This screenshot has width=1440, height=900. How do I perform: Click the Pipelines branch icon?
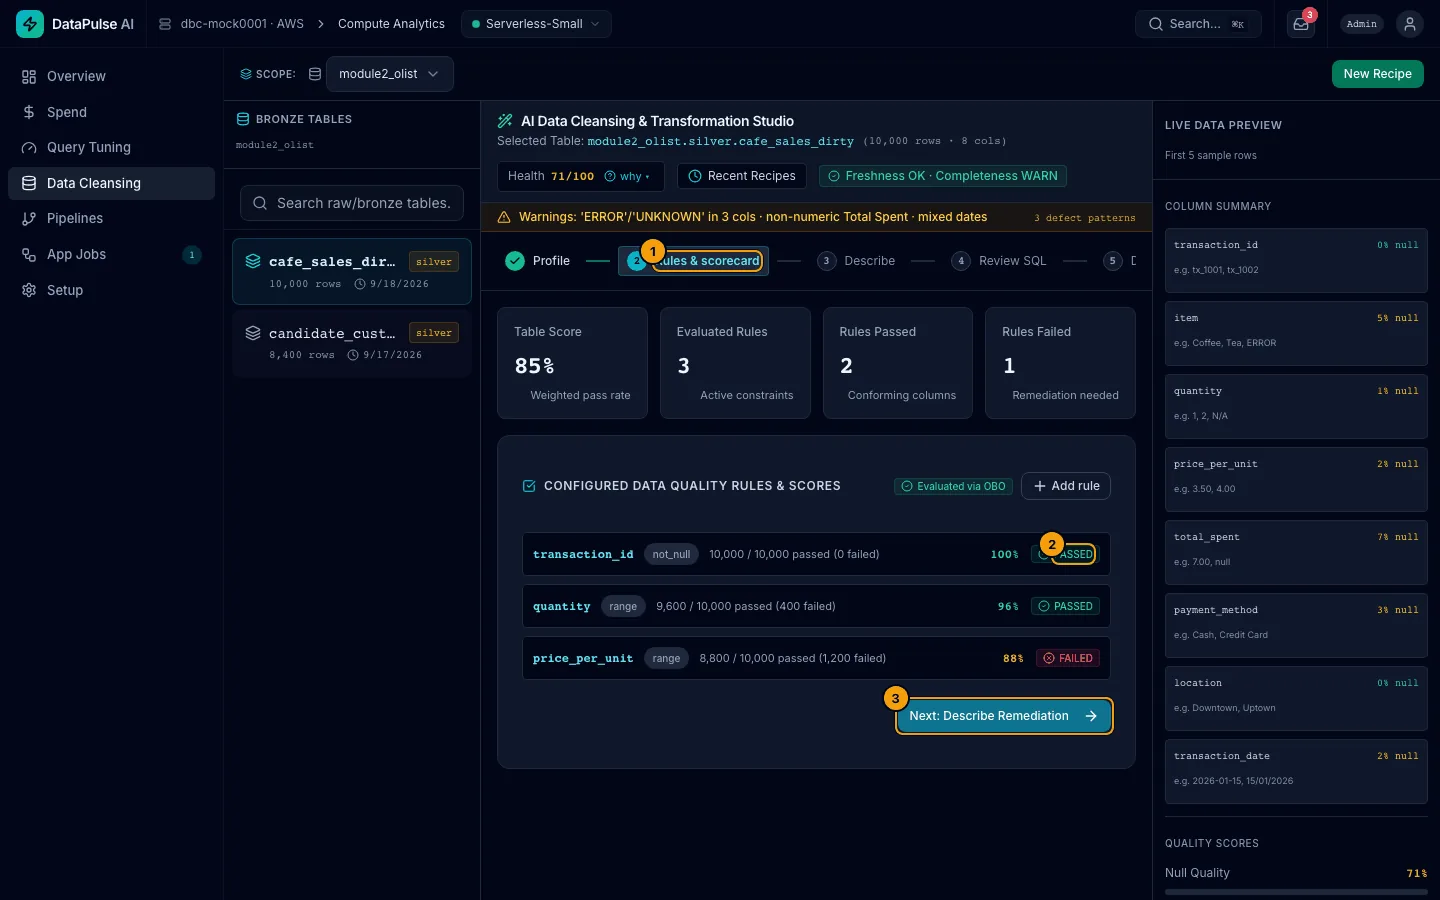[x=29, y=219]
